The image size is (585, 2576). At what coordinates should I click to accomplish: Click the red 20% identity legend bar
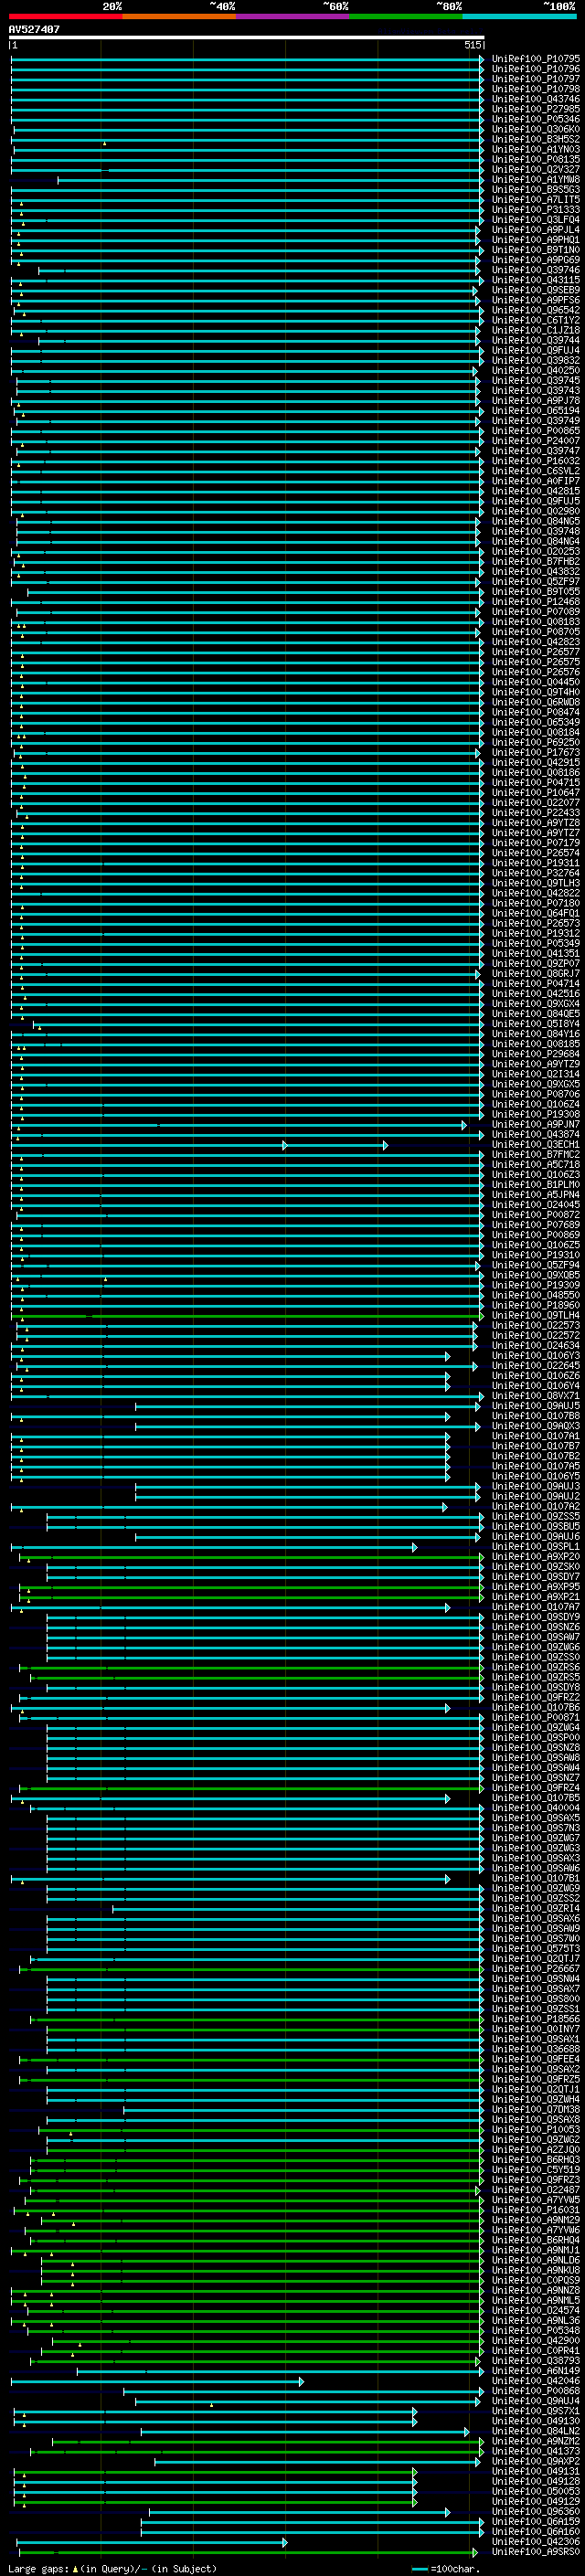point(66,16)
